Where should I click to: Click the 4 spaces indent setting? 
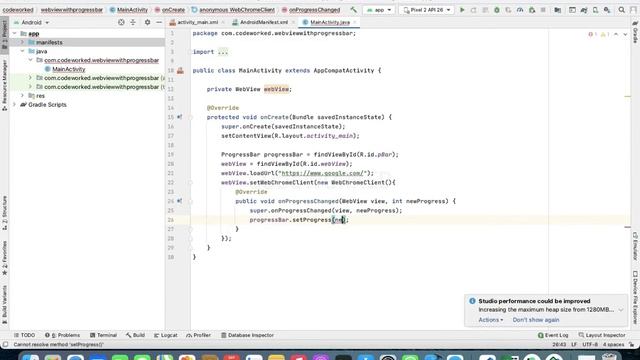click(x=613, y=345)
